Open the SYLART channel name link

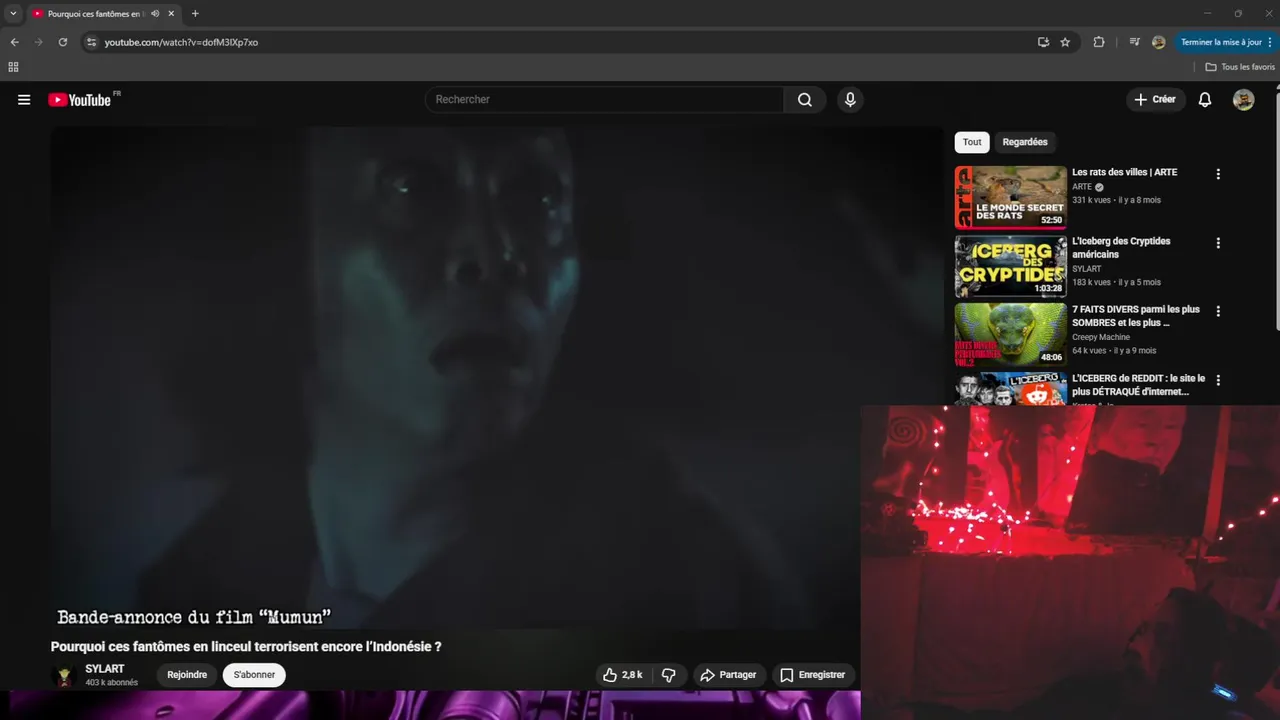pos(105,669)
